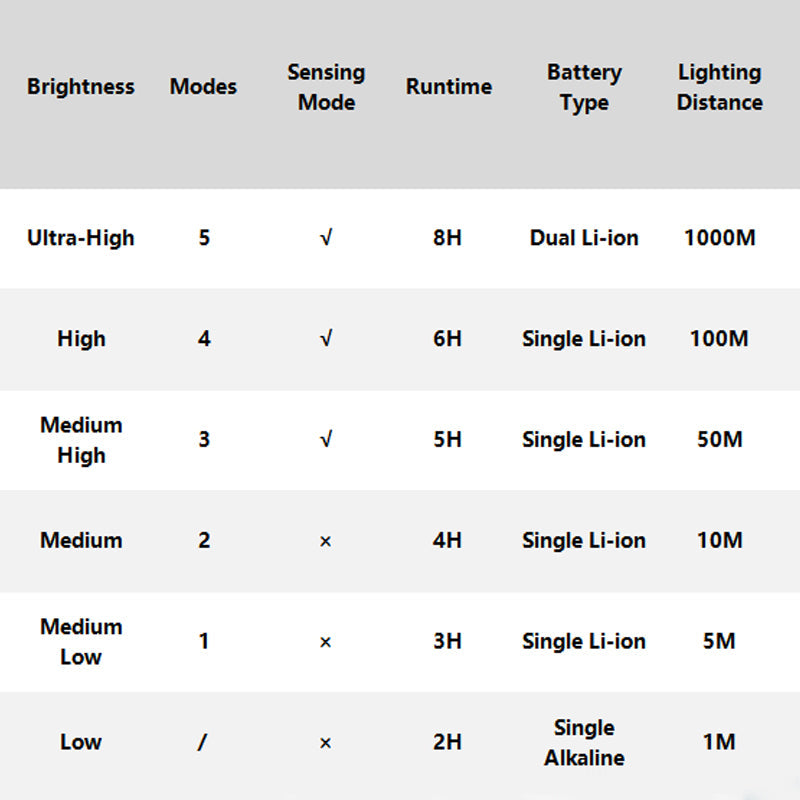
Task: Select the 8H runtime value
Action: click(447, 238)
